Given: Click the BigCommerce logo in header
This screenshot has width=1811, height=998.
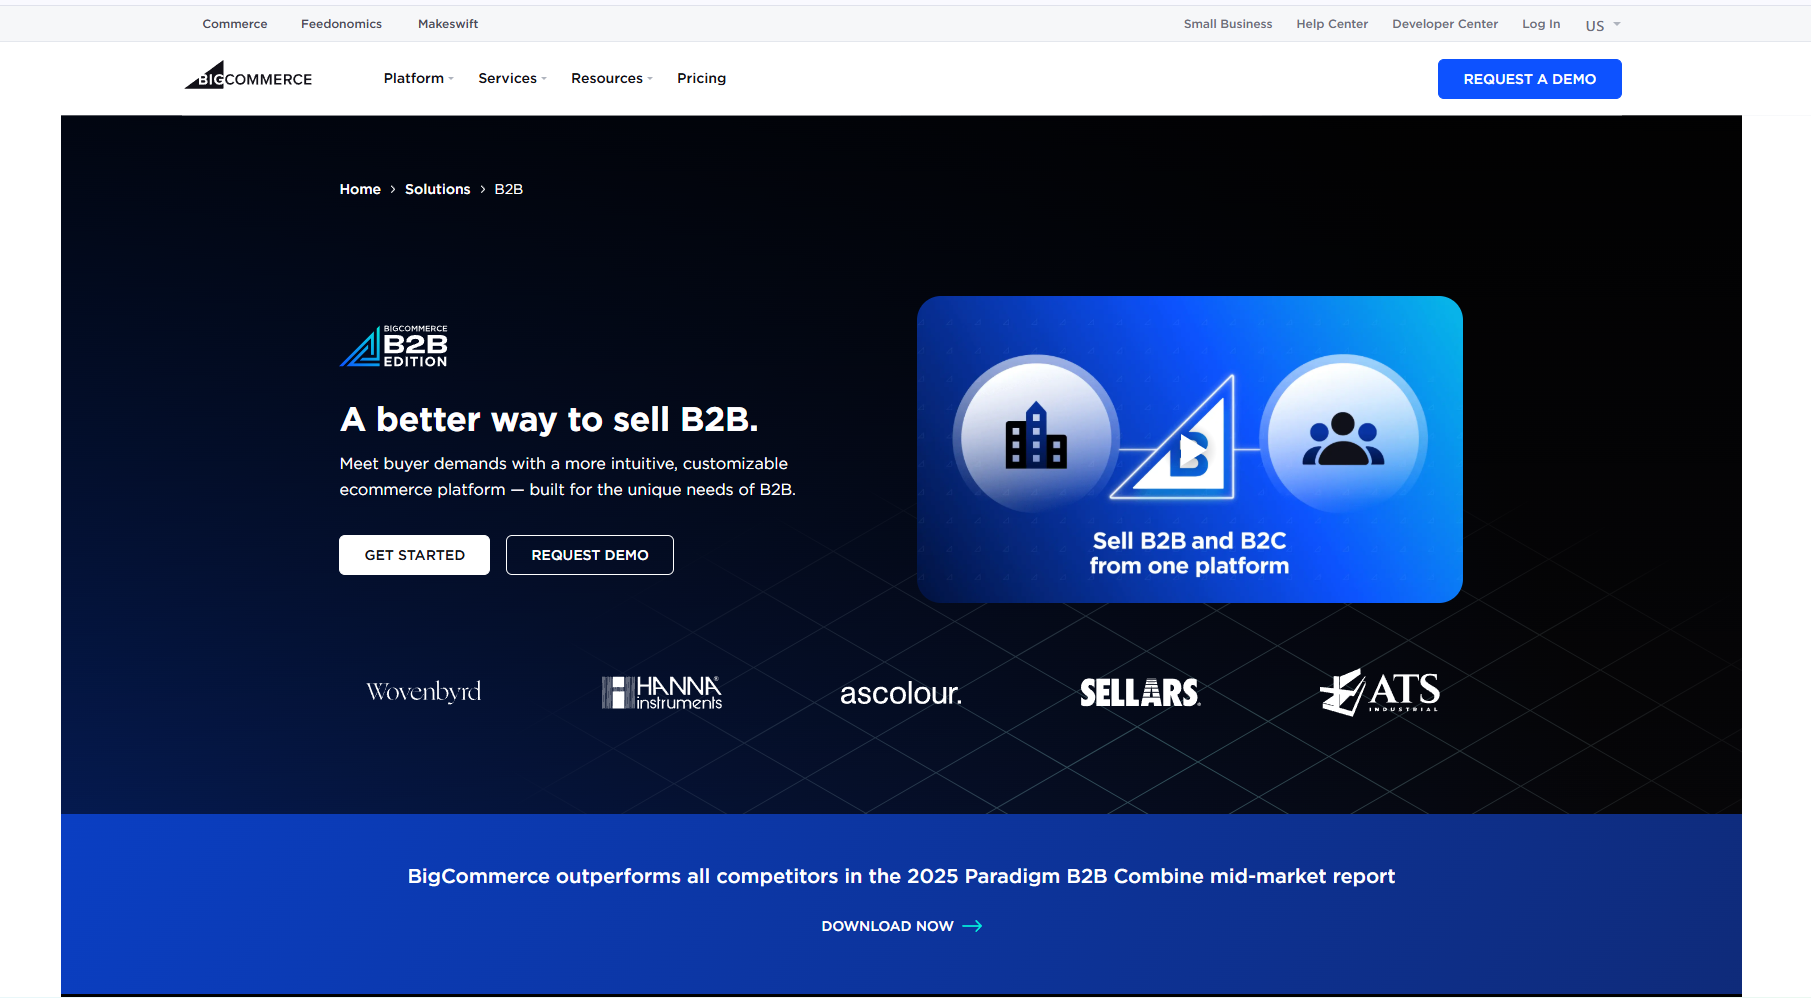Looking at the screenshot, I should (x=248, y=76).
